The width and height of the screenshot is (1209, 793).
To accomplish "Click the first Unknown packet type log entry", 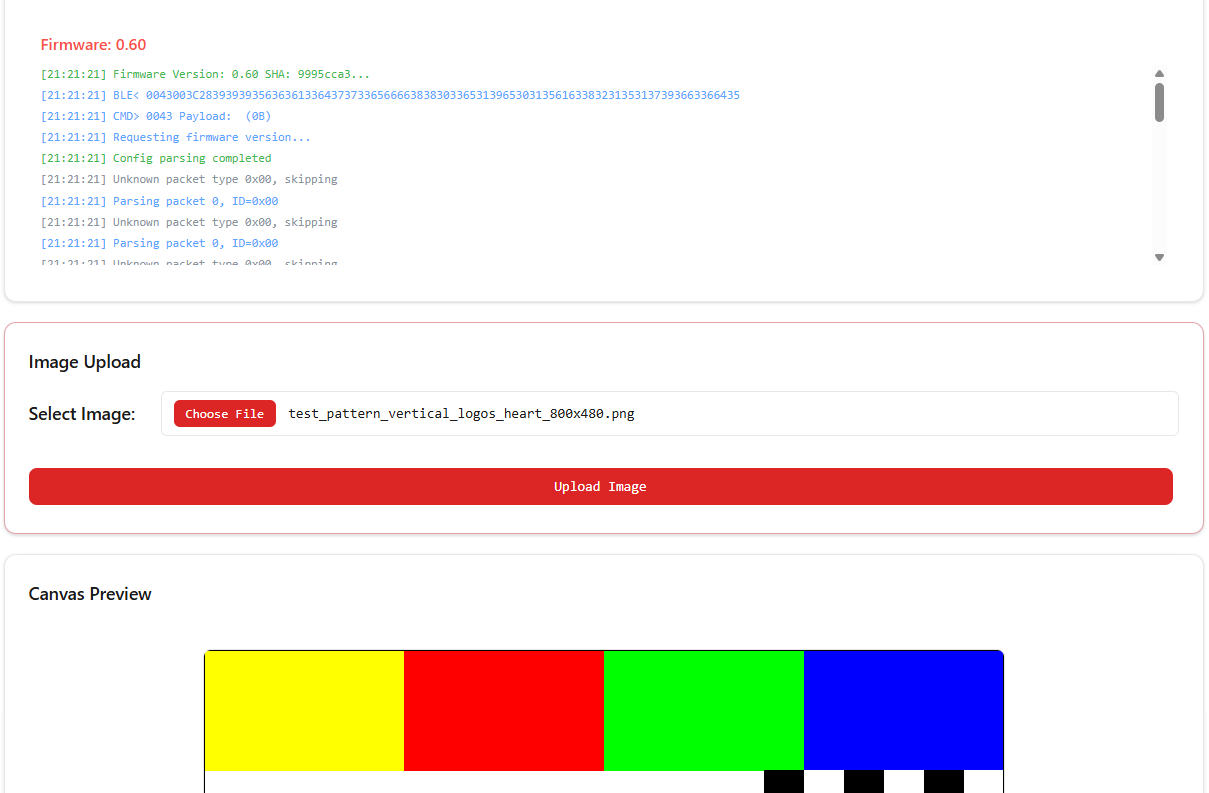I will (x=189, y=180).
